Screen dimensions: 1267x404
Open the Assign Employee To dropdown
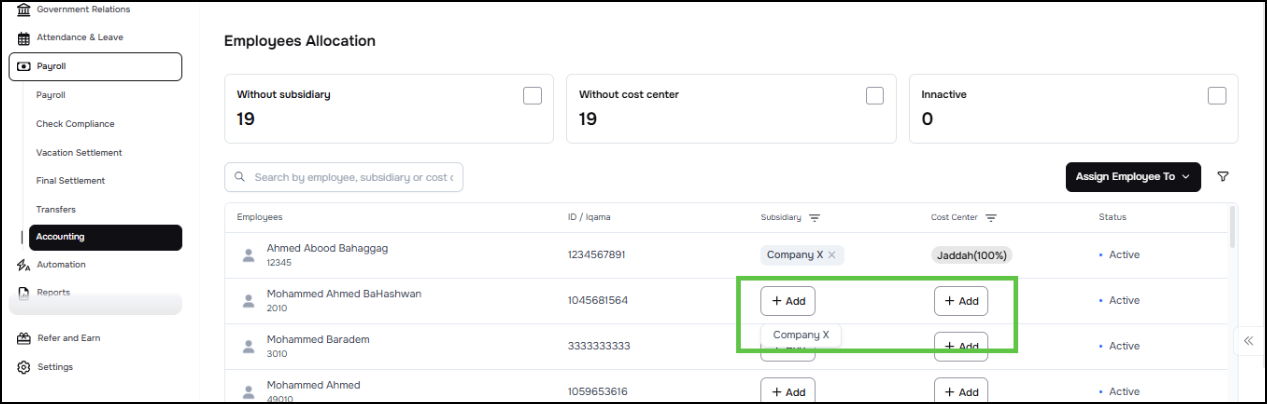point(1133,177)
